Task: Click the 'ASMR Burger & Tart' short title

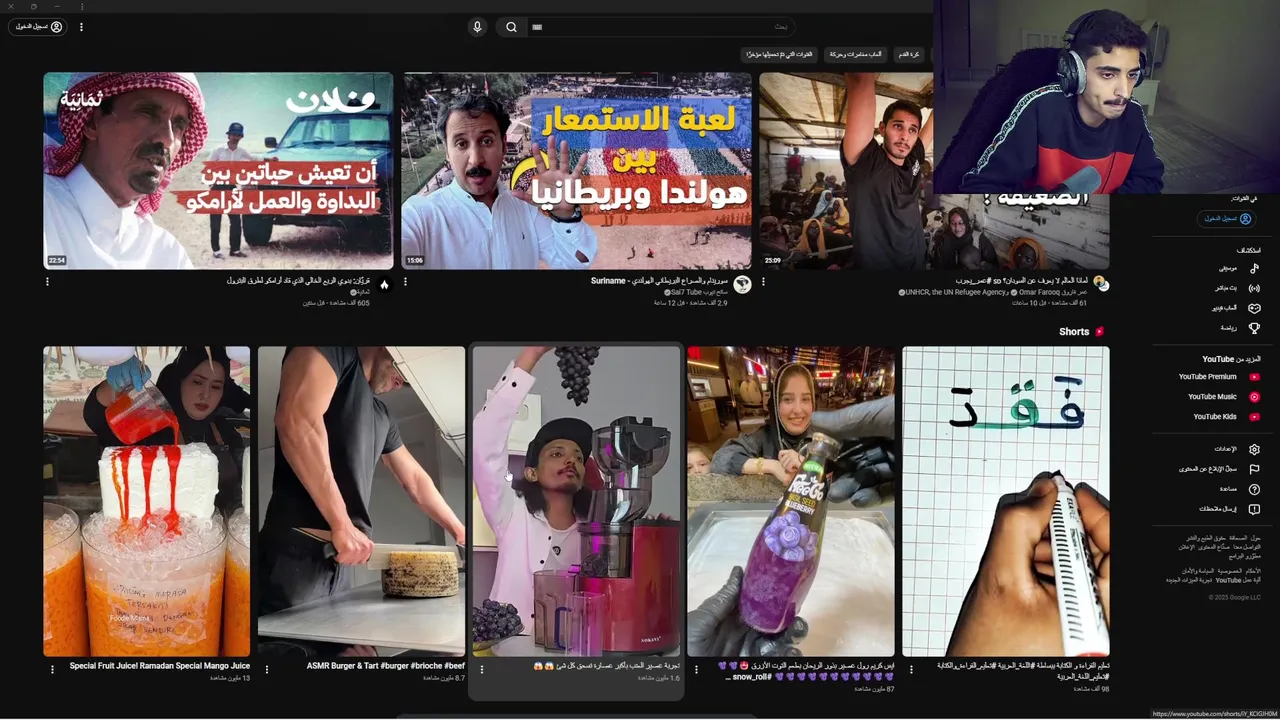Action: pos(386,666)
